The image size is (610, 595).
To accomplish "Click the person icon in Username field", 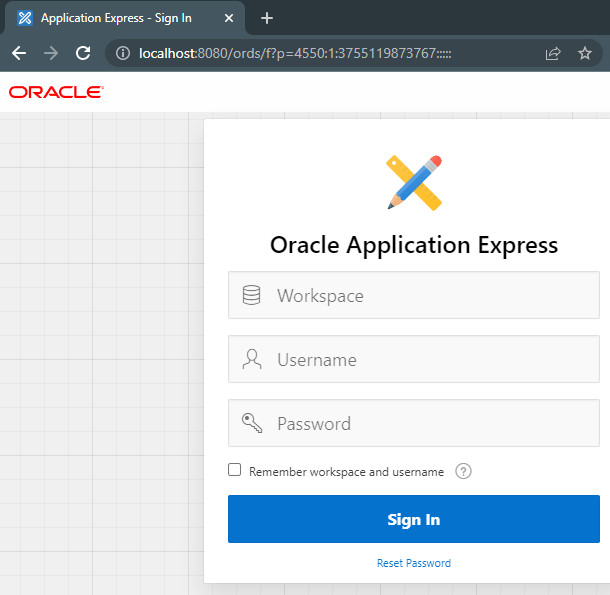I will point(252,359).
